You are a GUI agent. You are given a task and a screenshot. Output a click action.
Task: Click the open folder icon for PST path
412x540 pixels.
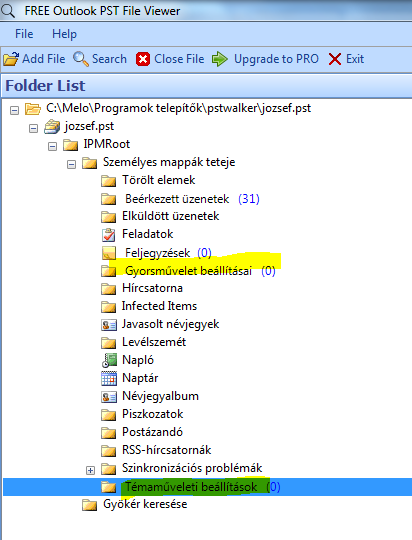[x=33, y=109]
